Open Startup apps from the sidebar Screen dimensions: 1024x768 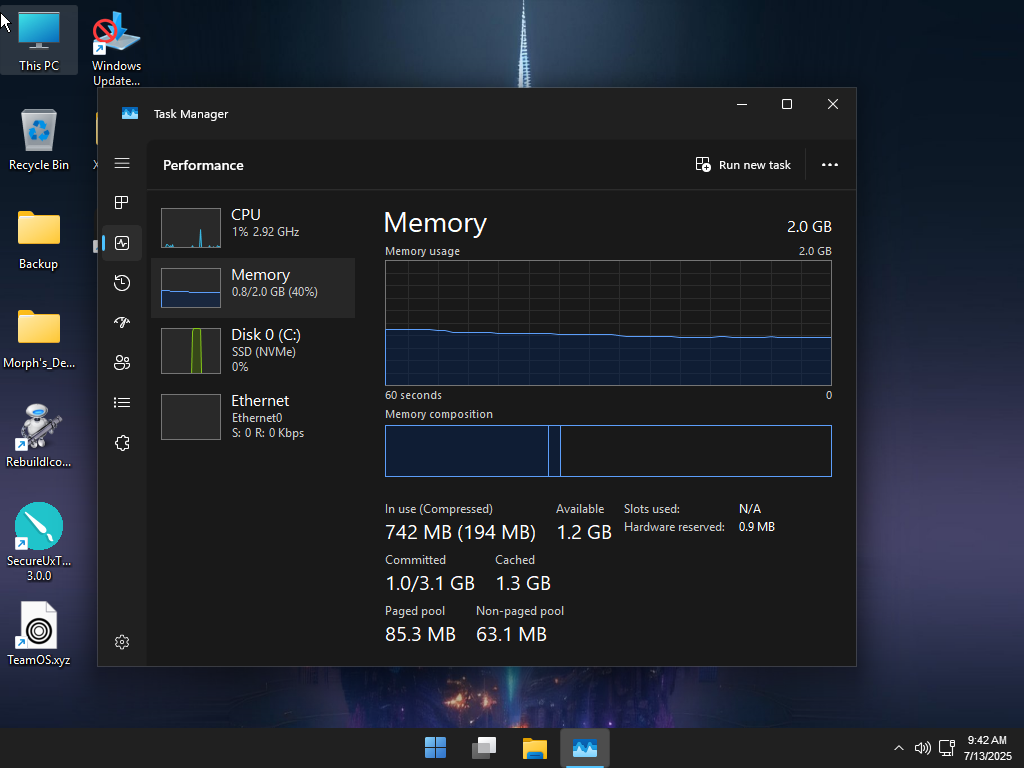coord(121,323)
